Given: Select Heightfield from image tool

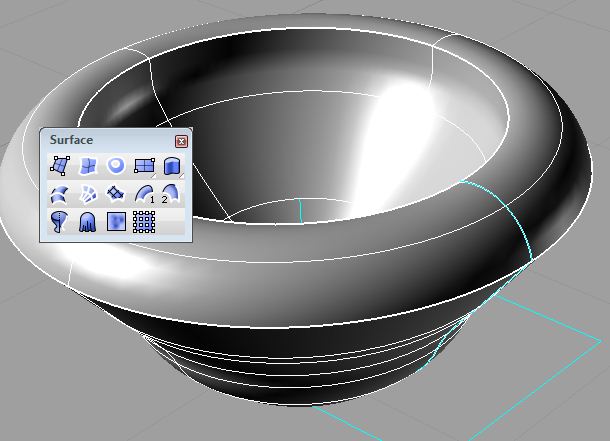Looking at the screenshot, I should [116, 222].
